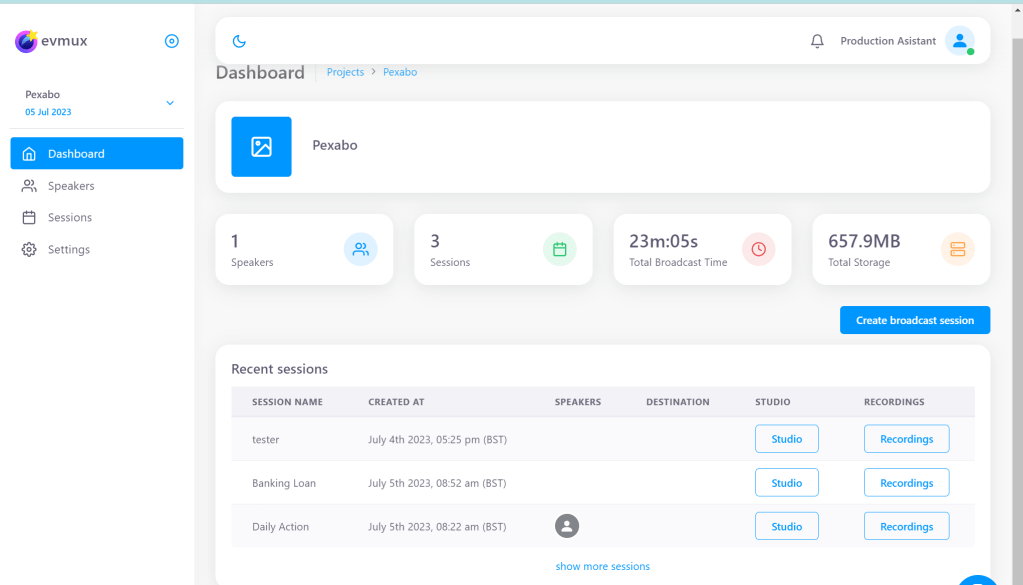Click the circular target icon beside evmux
Image resolution: width=1023 pixels, height=585 pixels.
172,41
